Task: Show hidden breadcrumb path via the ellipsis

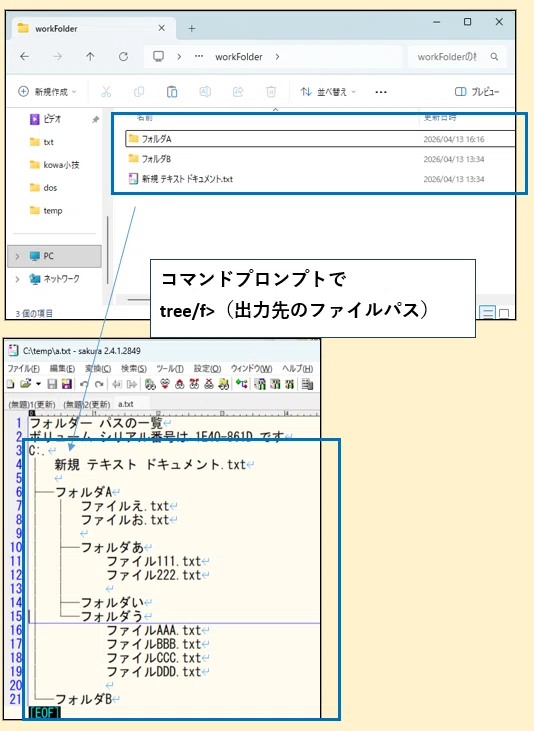Action: pos(199,57)
